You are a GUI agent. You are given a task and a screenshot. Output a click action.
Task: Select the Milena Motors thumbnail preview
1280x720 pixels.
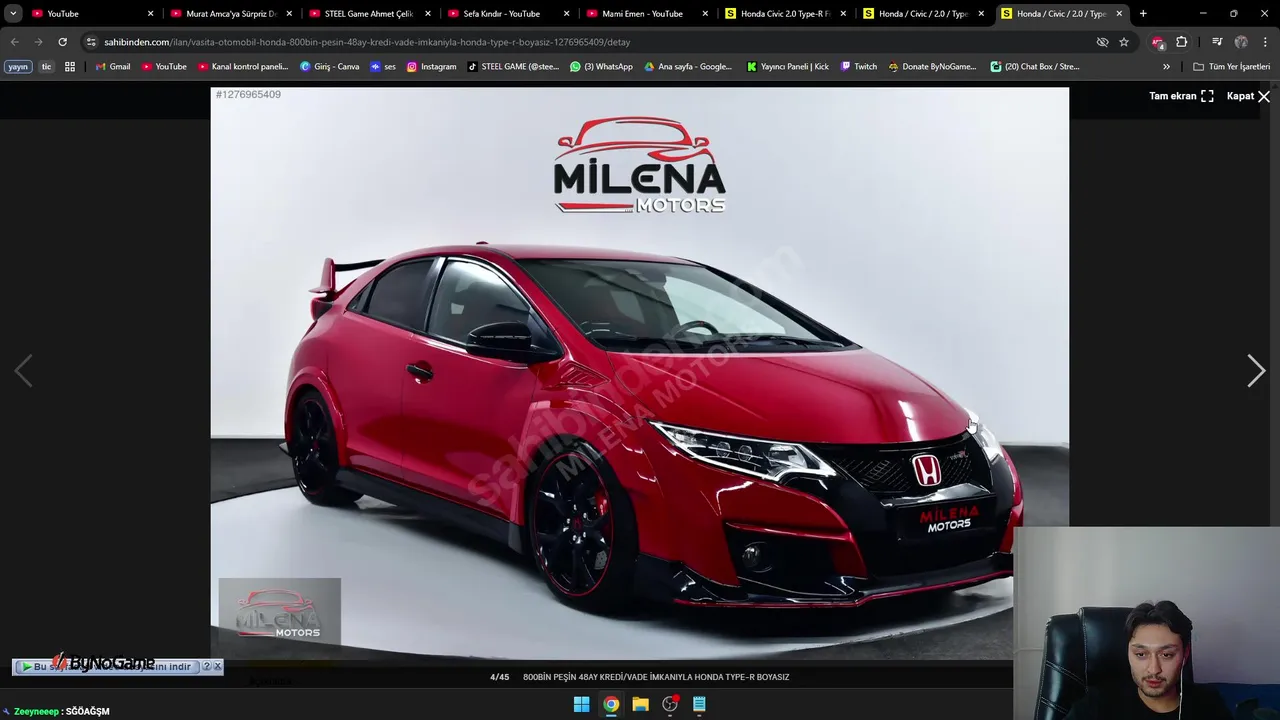(280, 611)
